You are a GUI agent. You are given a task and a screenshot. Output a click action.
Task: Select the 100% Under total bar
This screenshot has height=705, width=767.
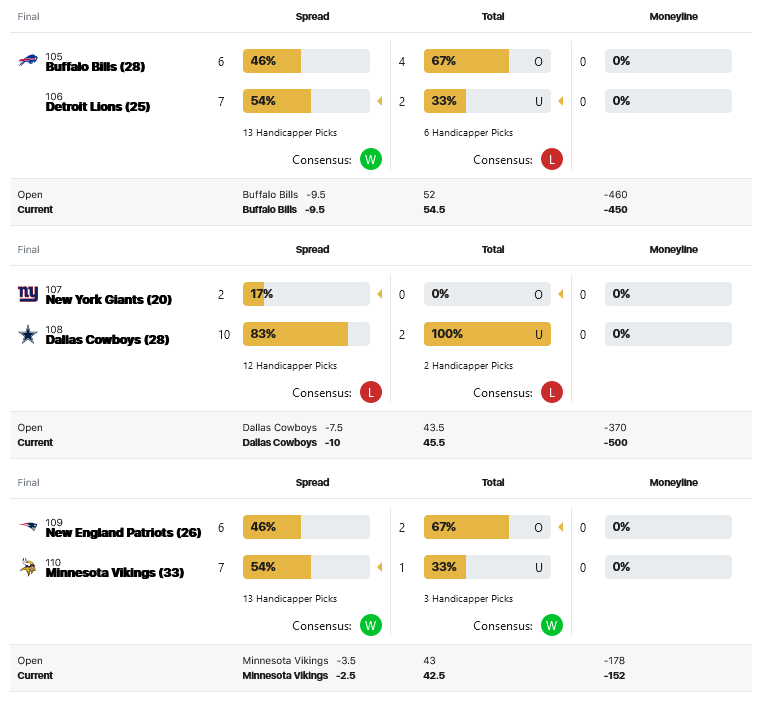(487, 334)
